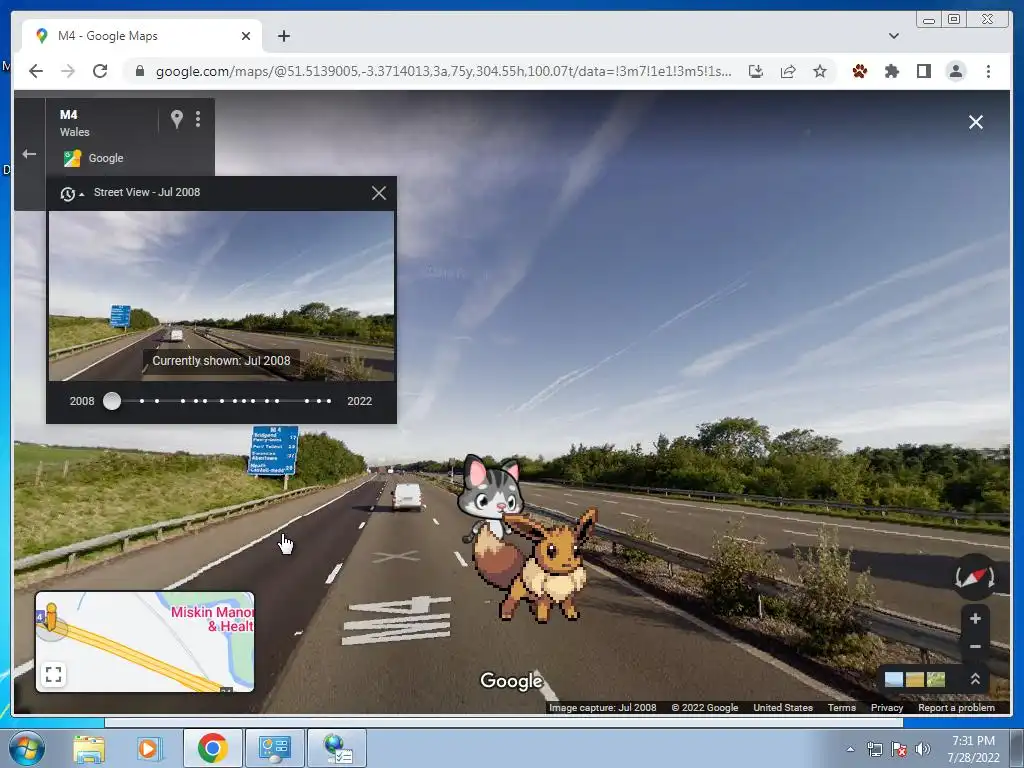1024x768 pixels.
Task: Show hidden system tray icons
Action: pos(850,750)
